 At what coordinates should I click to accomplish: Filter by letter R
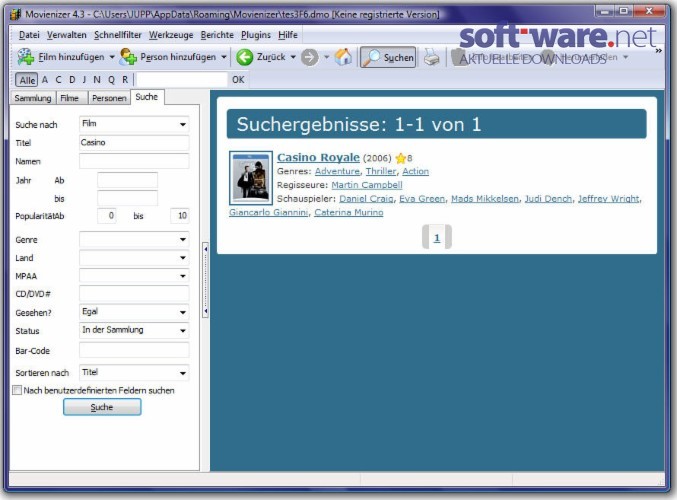pos(125,80)
